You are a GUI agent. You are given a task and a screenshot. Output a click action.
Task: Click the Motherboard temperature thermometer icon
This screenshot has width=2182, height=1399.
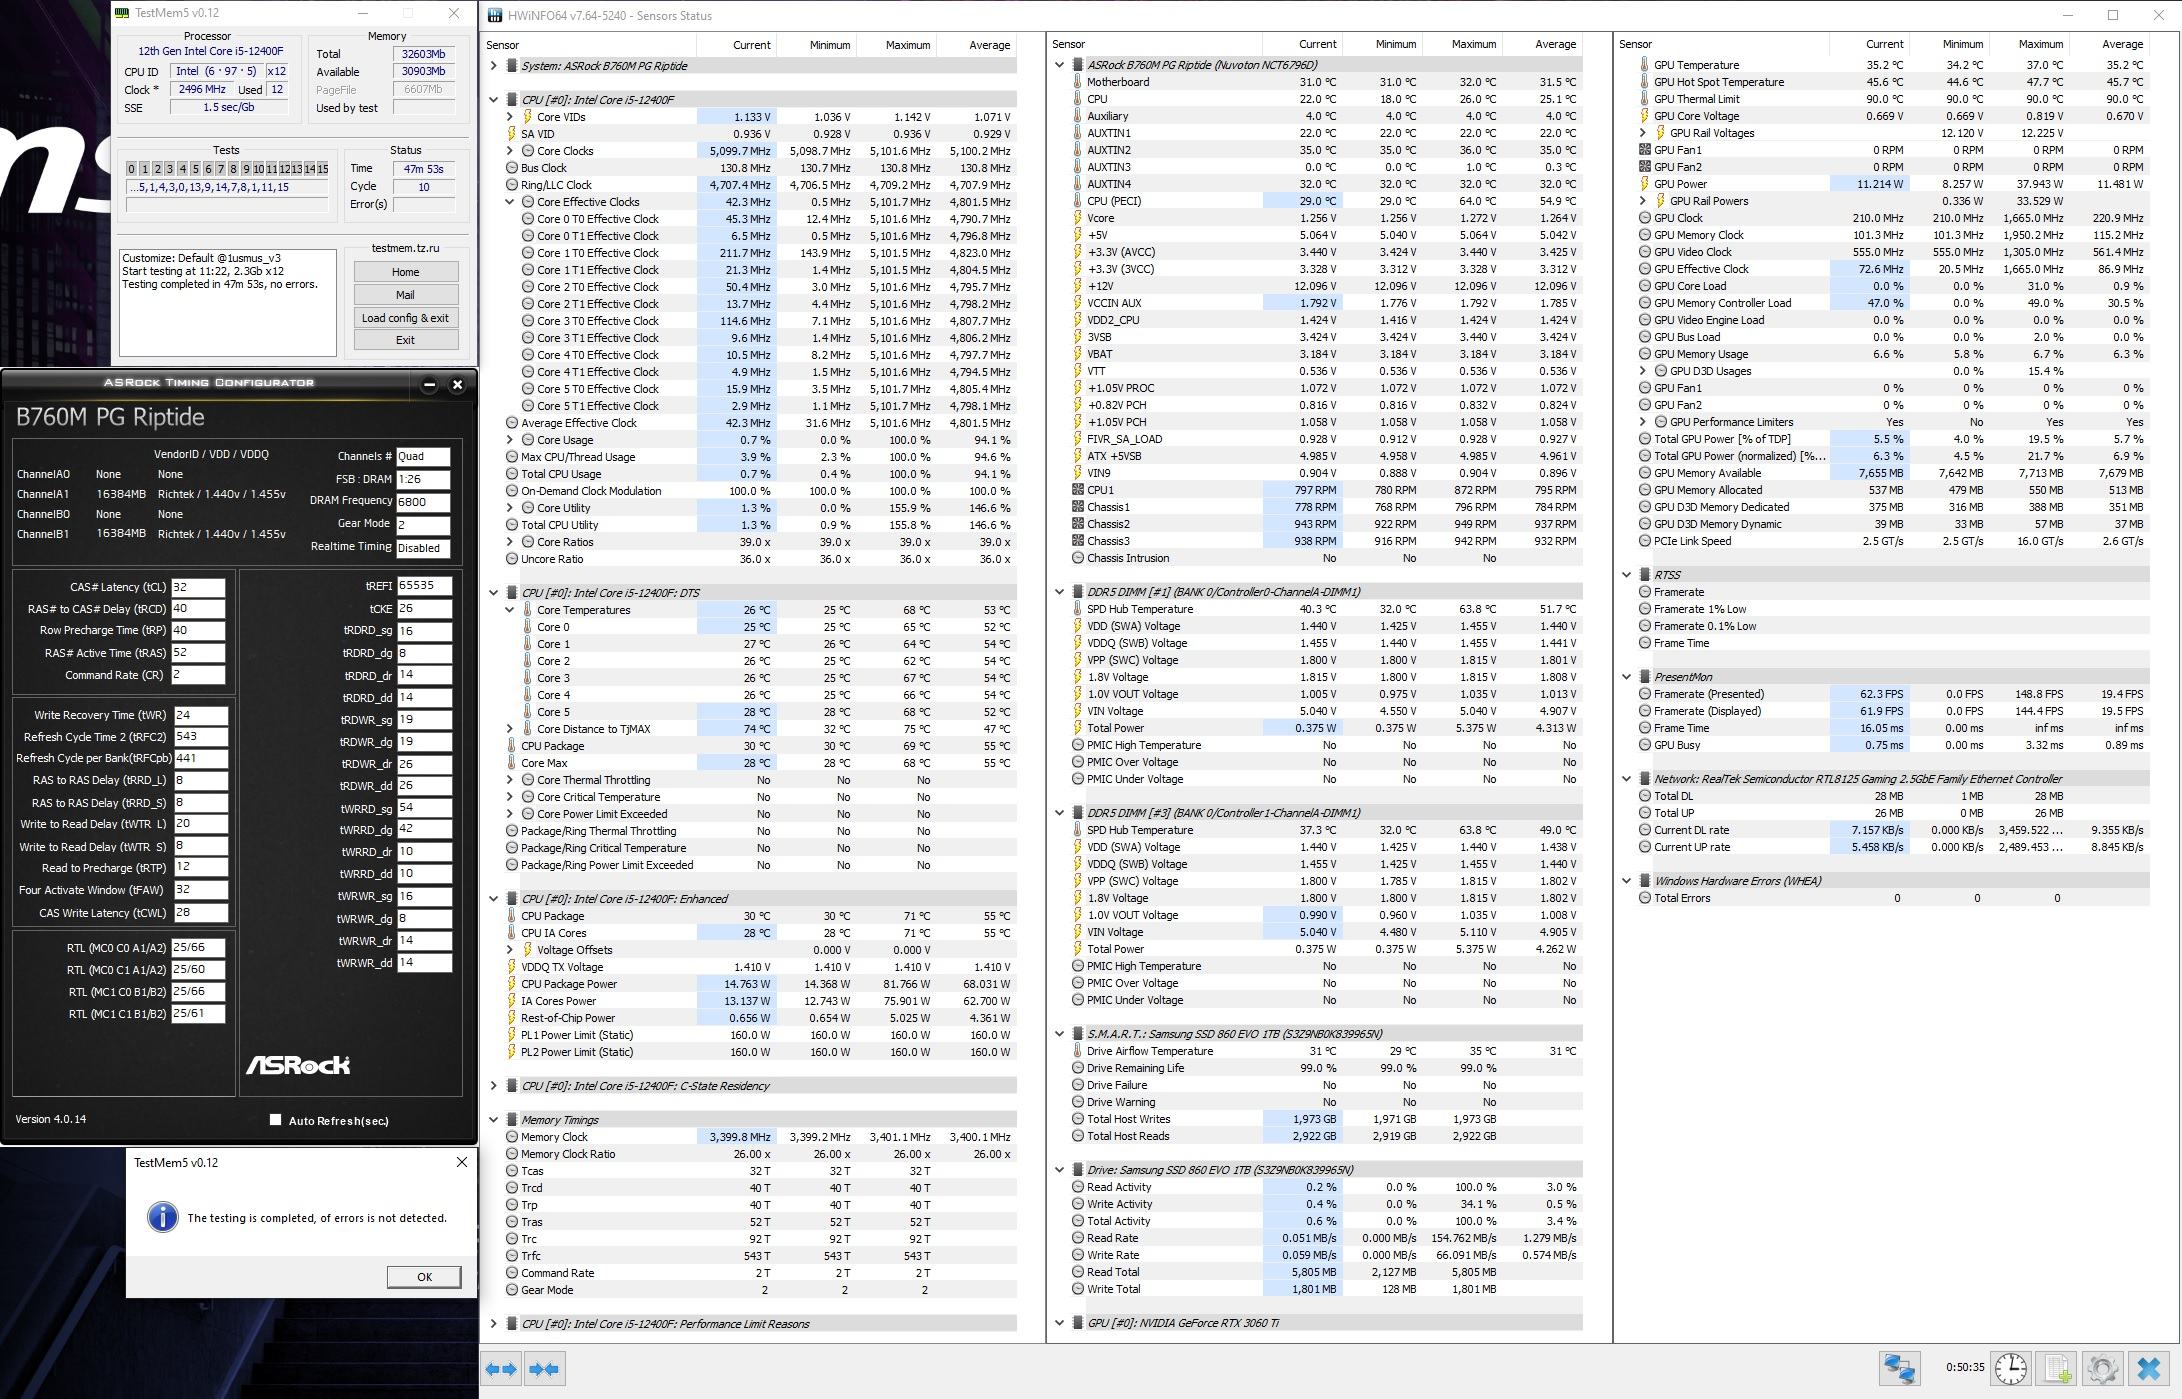point(1078,82)
